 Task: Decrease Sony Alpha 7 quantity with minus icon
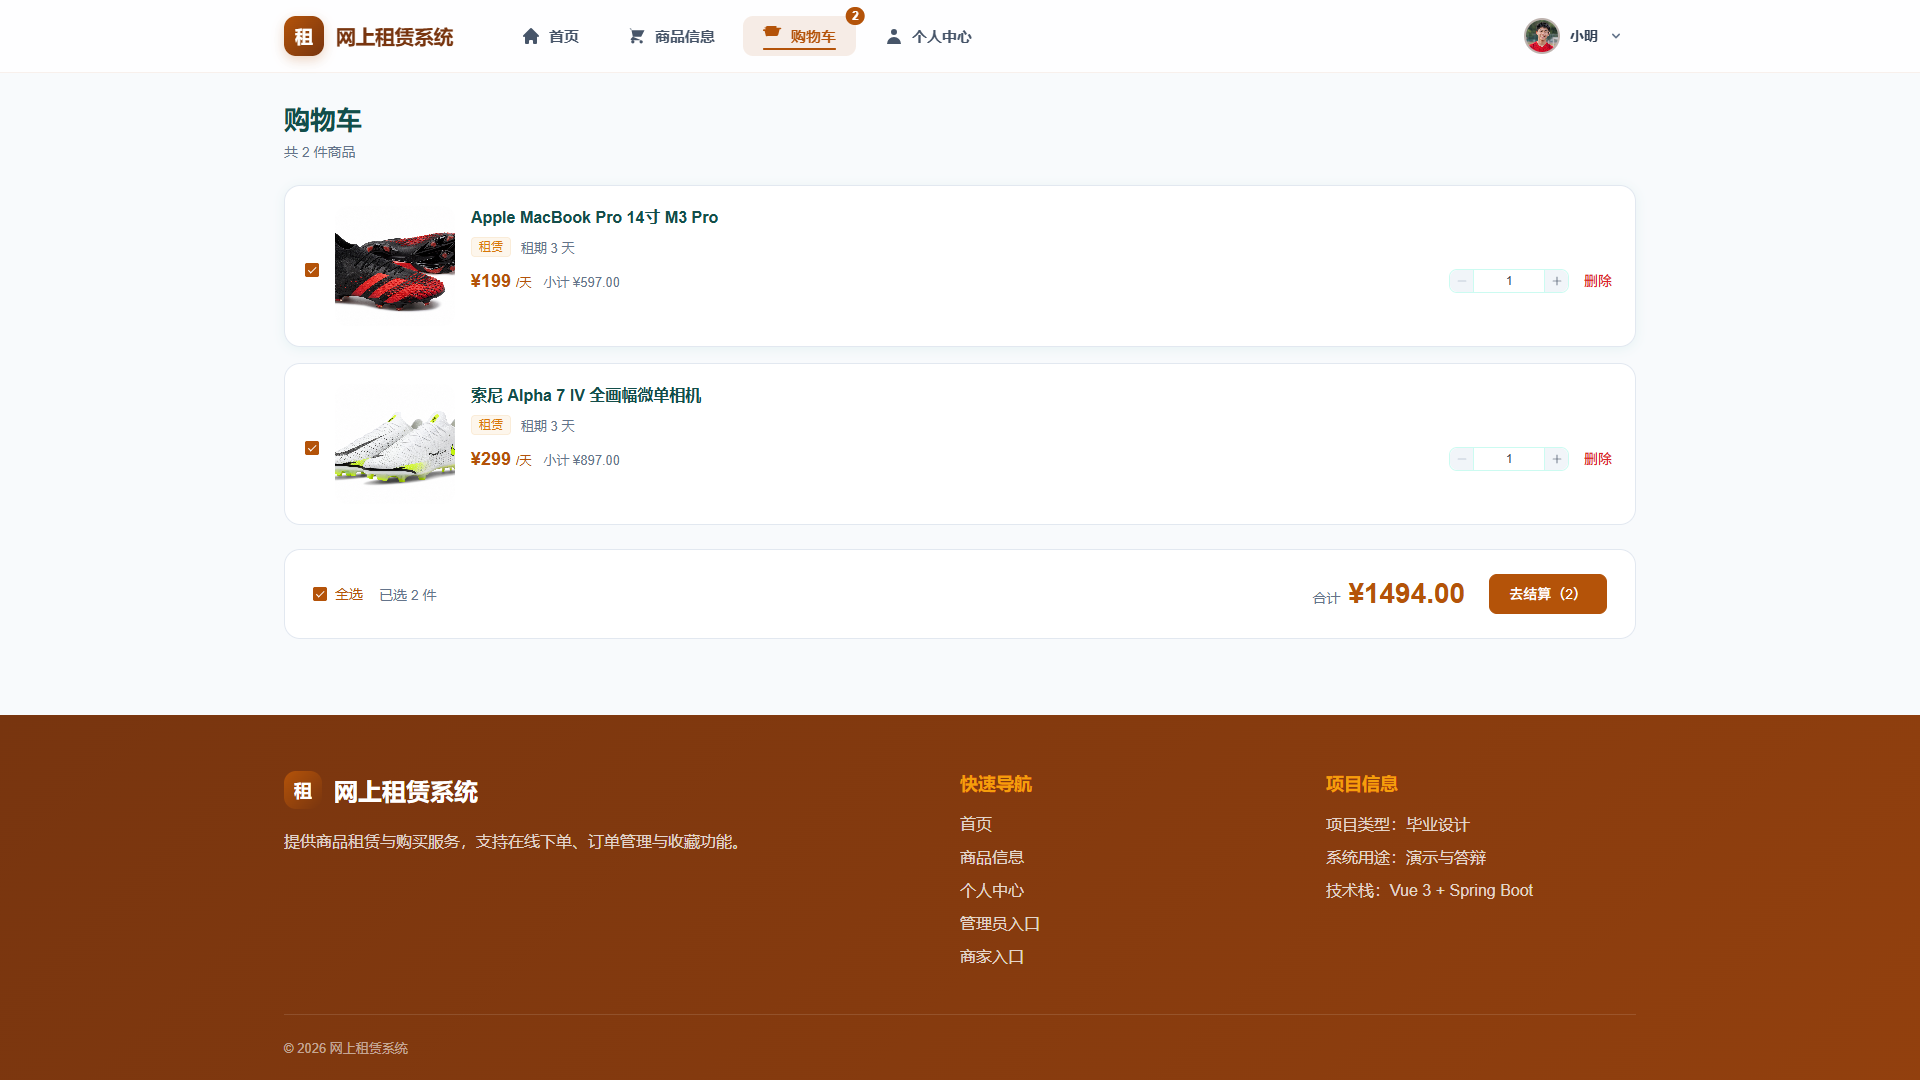[x=1462, y=459]
